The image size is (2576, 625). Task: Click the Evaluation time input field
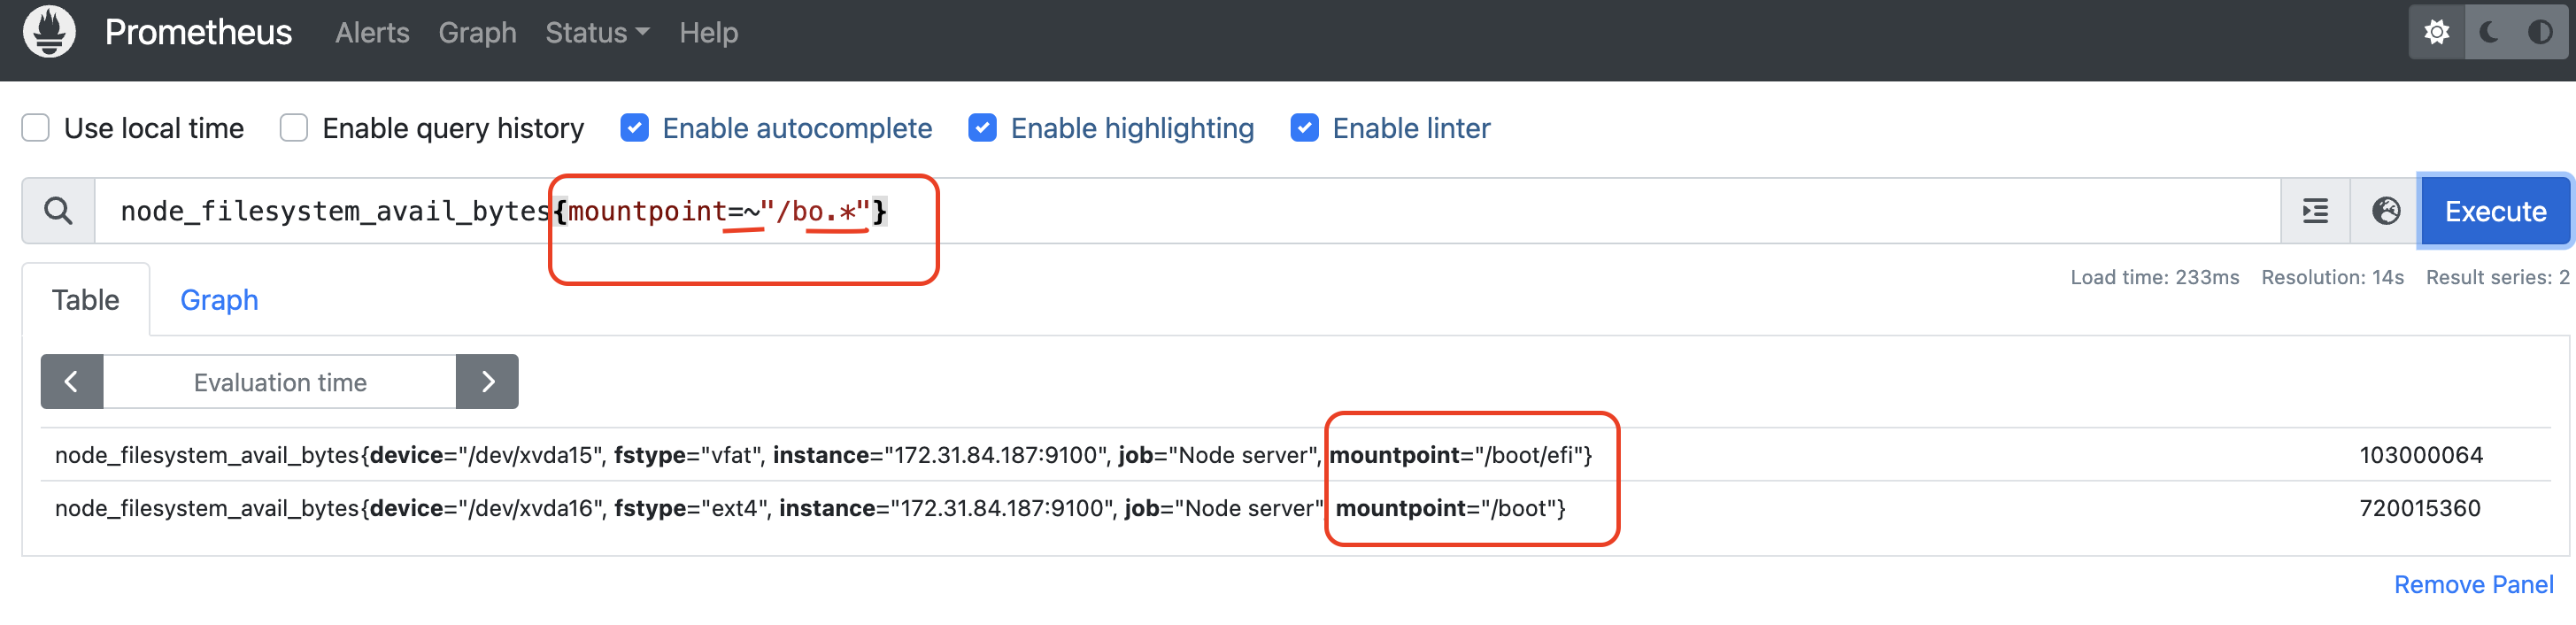click(x=280, y=382)
